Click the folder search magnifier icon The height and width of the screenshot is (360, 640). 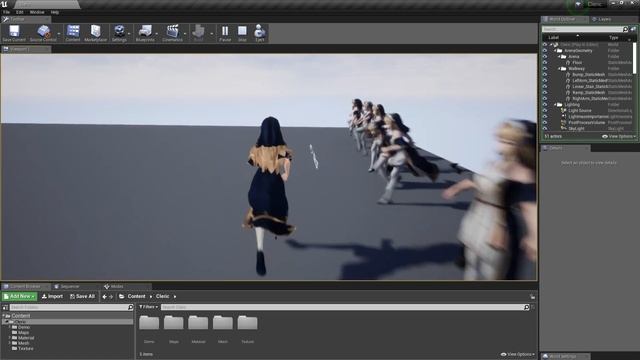tap(130, 307)
